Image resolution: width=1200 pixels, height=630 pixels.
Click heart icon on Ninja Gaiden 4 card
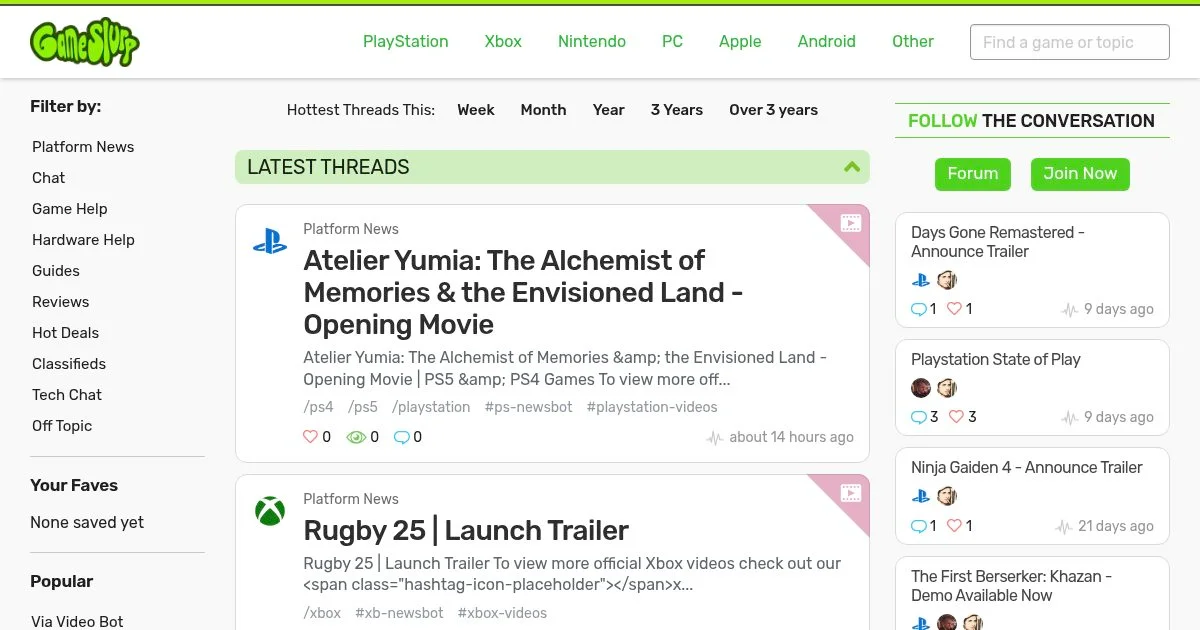coord(954,525)
